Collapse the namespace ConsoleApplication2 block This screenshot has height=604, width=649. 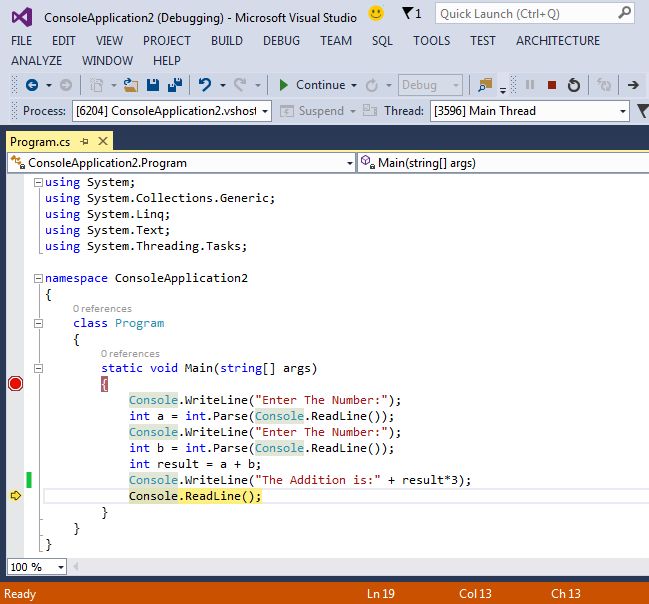tap(38, 278)
